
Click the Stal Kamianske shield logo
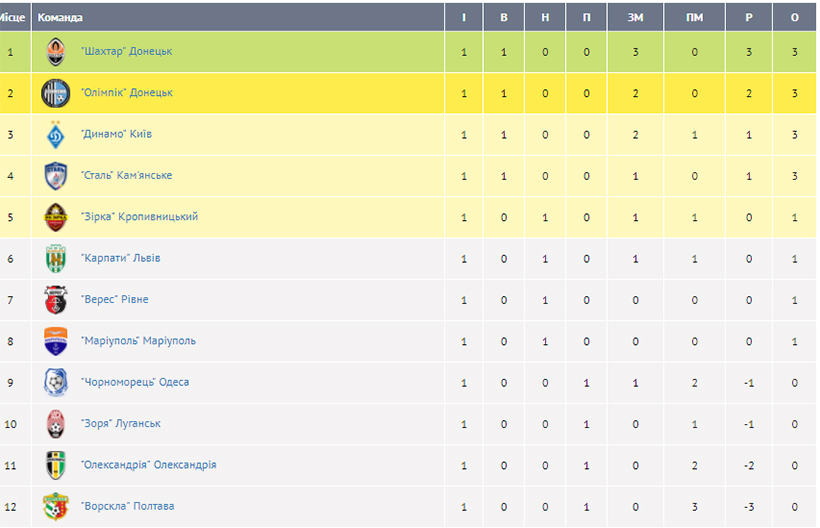55,176
